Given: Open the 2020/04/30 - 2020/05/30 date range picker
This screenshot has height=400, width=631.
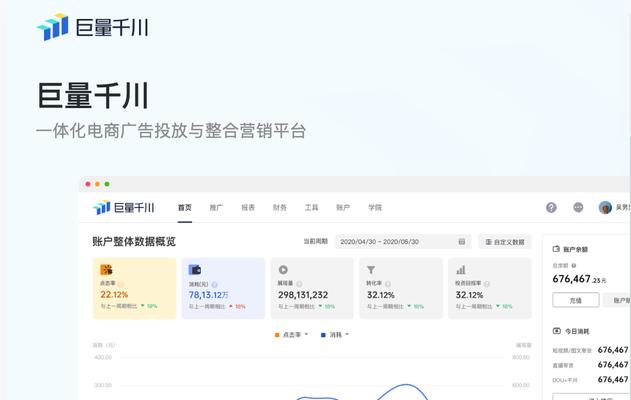Looking at the screenshot, I should pos(403,241).
